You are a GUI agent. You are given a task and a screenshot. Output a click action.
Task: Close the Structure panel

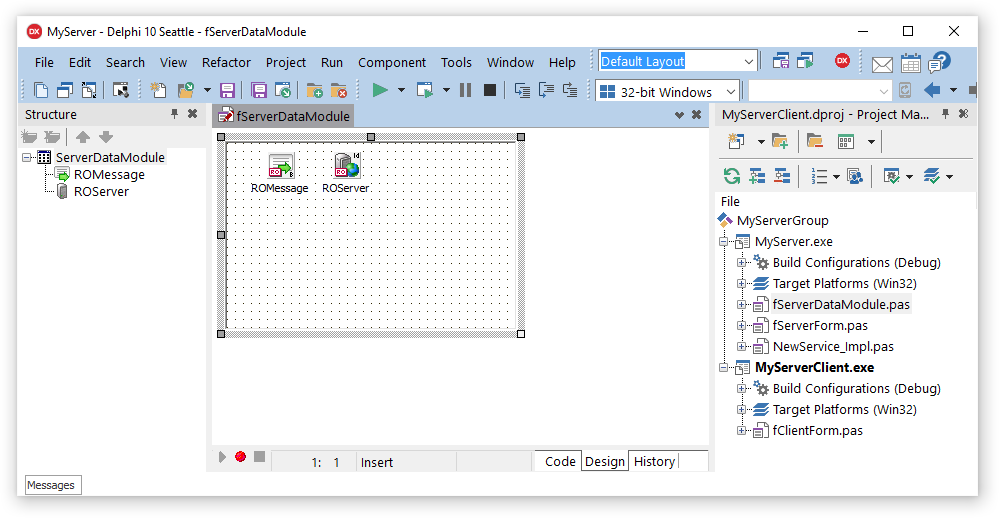tap(192, 113)
